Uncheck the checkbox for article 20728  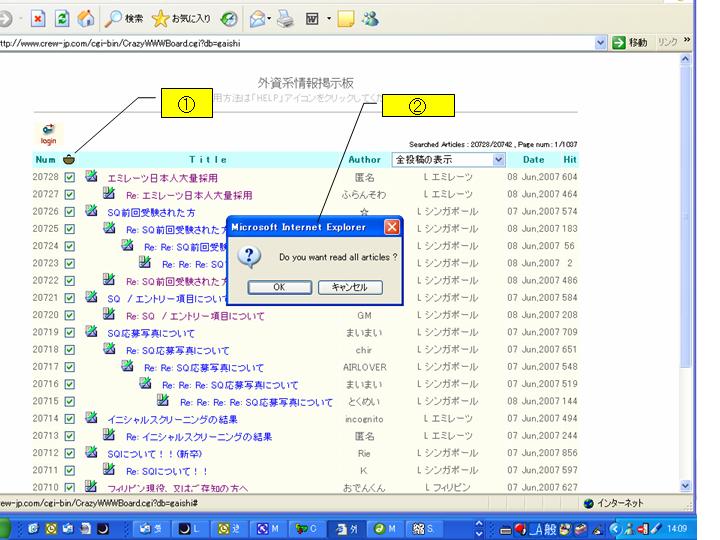[70, 177]
